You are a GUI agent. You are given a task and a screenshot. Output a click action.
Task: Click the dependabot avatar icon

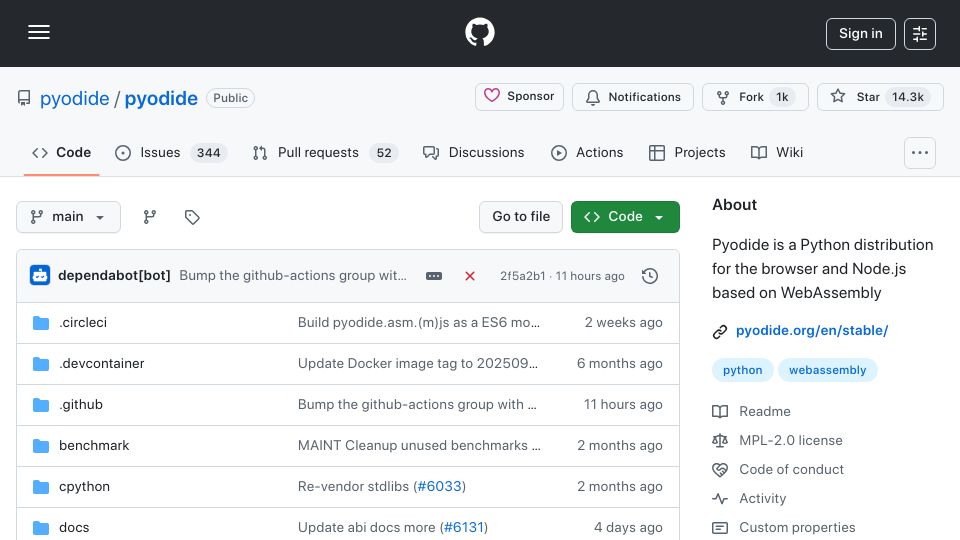tap(40, 276)
